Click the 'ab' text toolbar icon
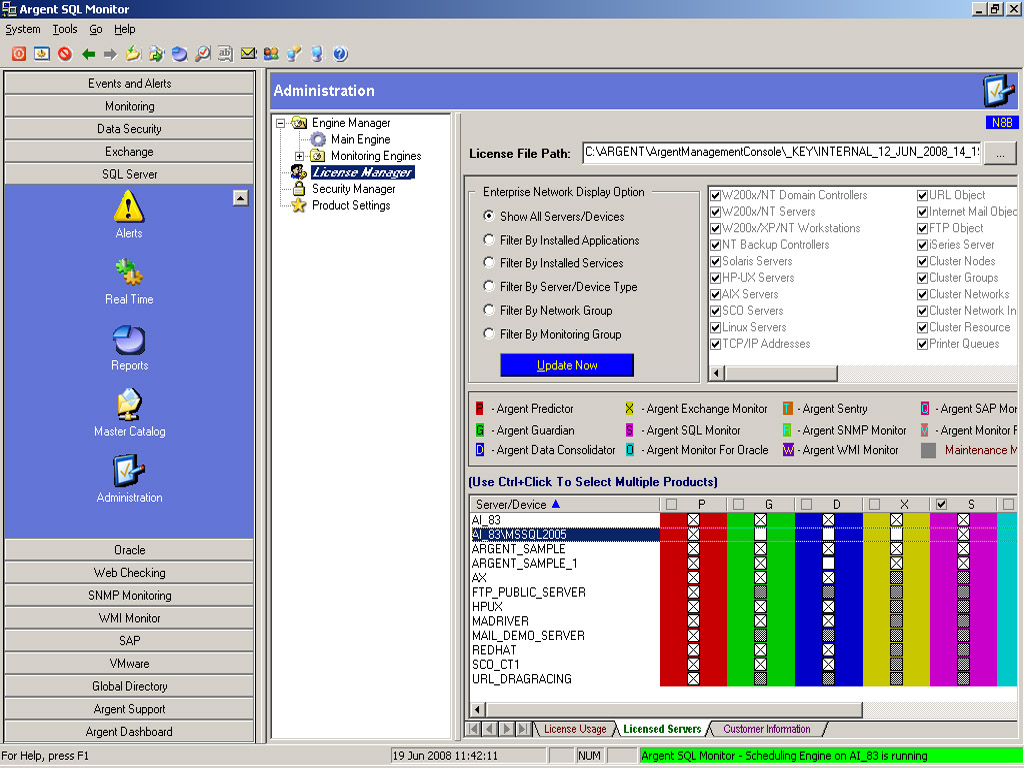 tap(225, 54)
